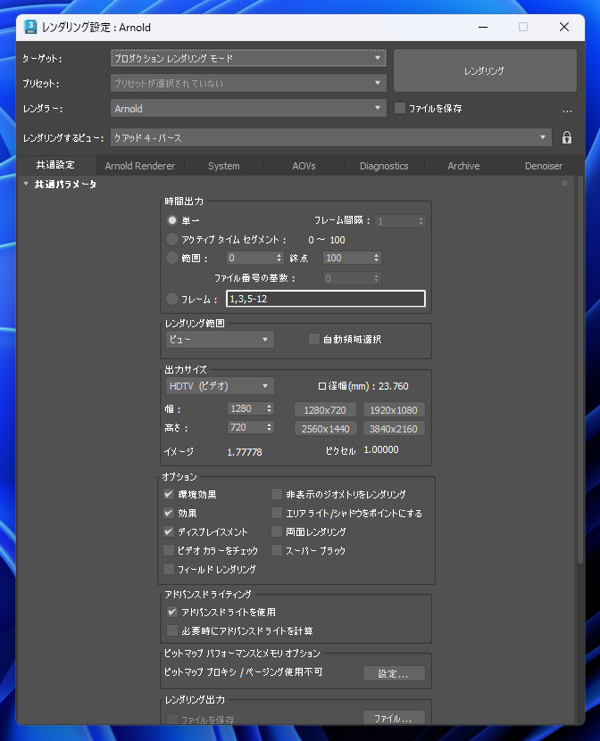Screen dimensions: 600x741
Task: Click the pixel aspect value 1.00000
Action: pyautogui.click(x=381, y=450)
